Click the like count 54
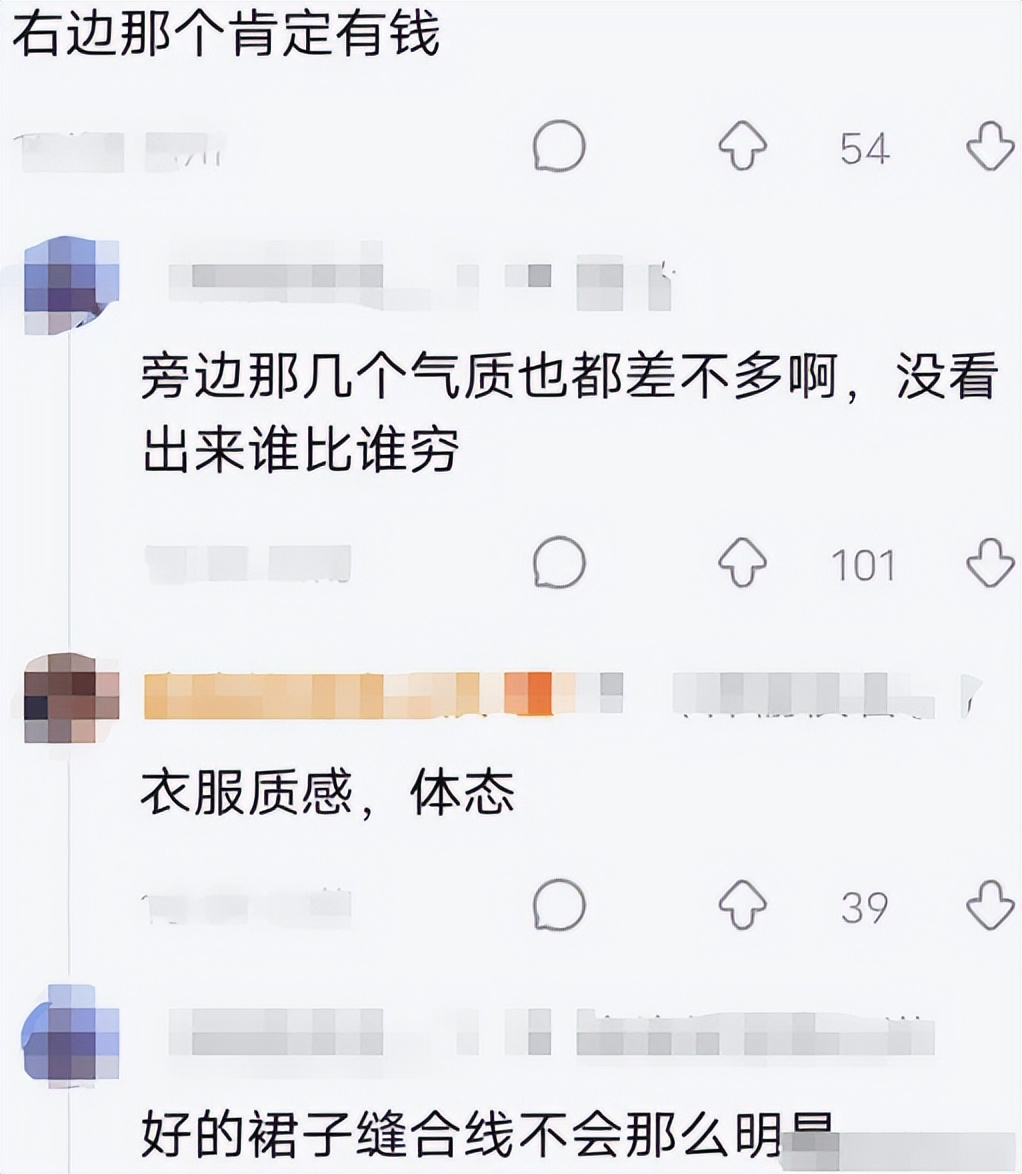The image size is (1022, 1174). (x=865, y=148)
